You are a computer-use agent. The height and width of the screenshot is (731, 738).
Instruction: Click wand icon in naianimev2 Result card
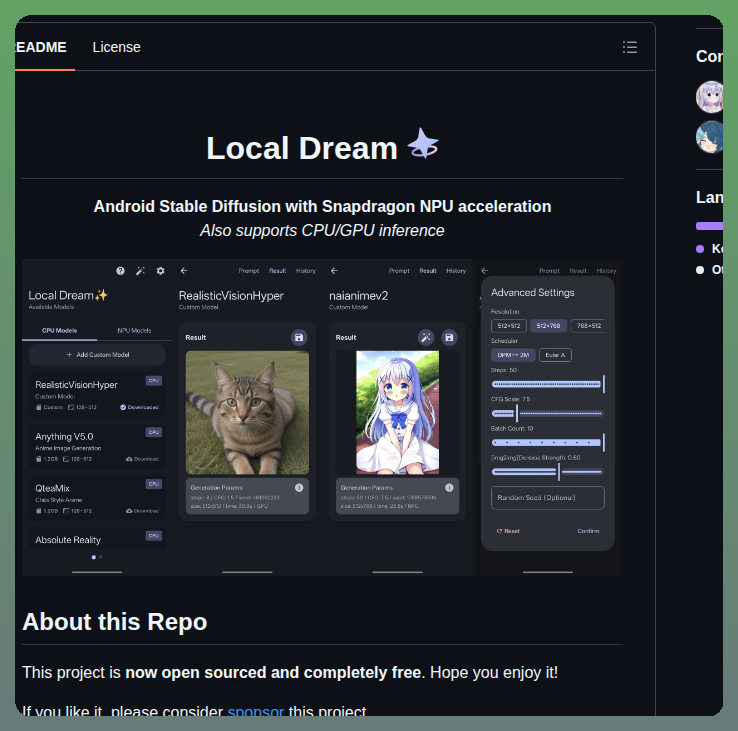(x=426, y=337)
